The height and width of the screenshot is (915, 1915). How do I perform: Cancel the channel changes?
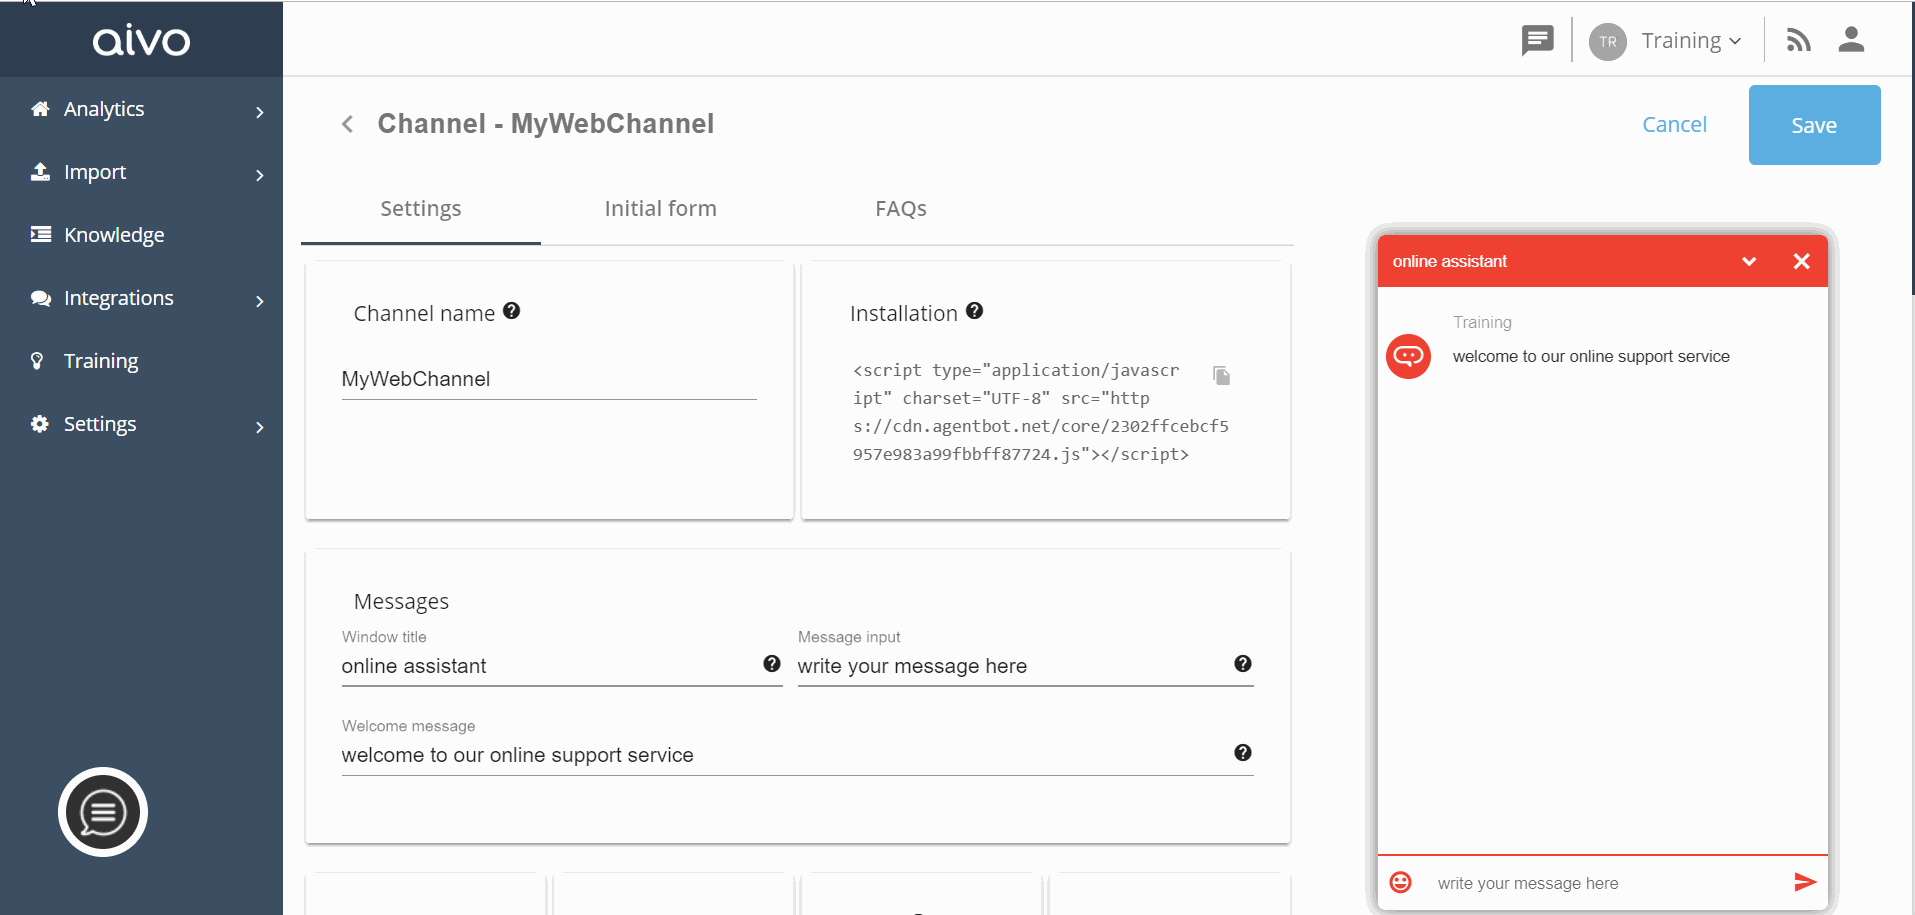(1674, 125)
